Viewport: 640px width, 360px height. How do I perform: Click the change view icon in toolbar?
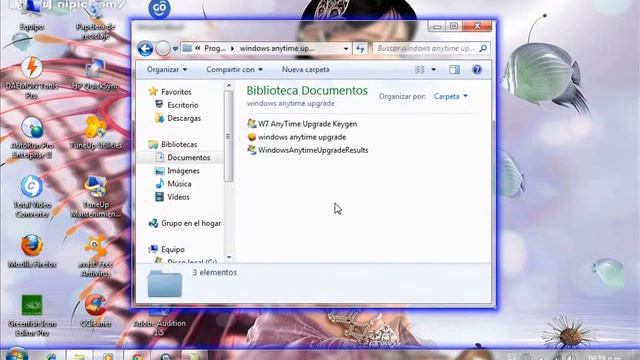click(420, 69)
